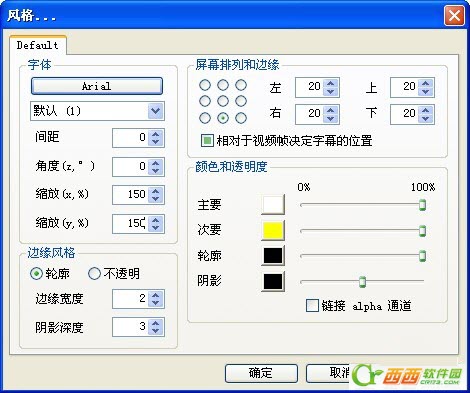The image size is (470, 393).
Task: Decrease the 缩放 (x,%) scale value
Action: [x=156, y=199]
